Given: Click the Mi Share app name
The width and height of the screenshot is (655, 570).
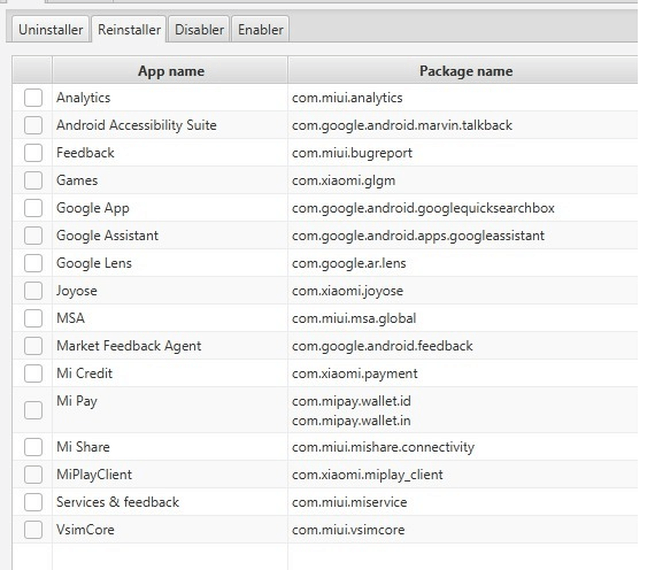Looking at the screenshot, I should point(83,447).
